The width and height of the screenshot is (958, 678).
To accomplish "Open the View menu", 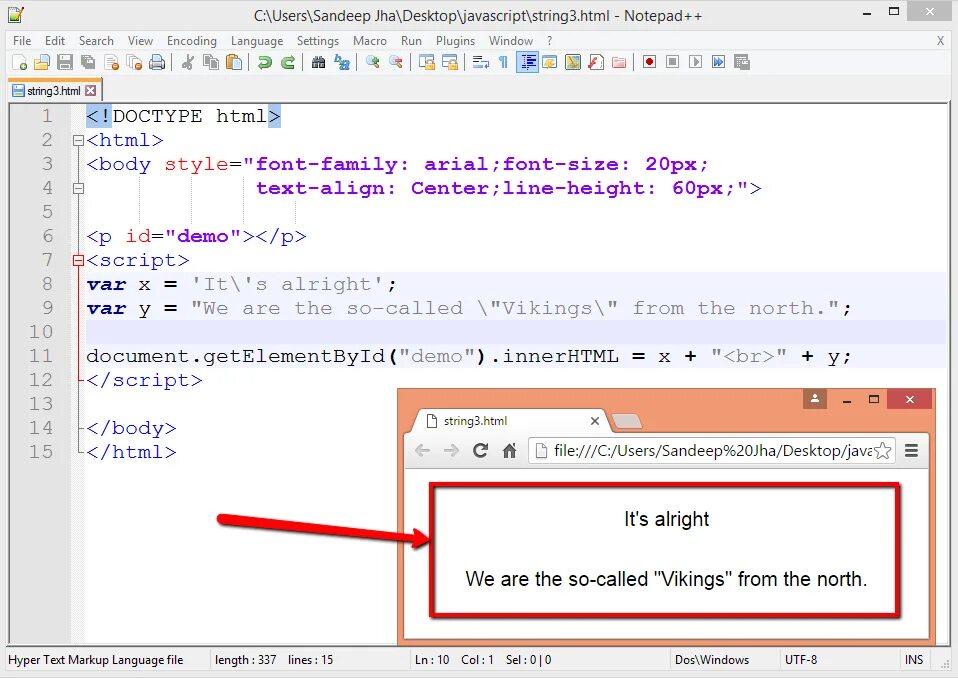I will click(140, 40).
